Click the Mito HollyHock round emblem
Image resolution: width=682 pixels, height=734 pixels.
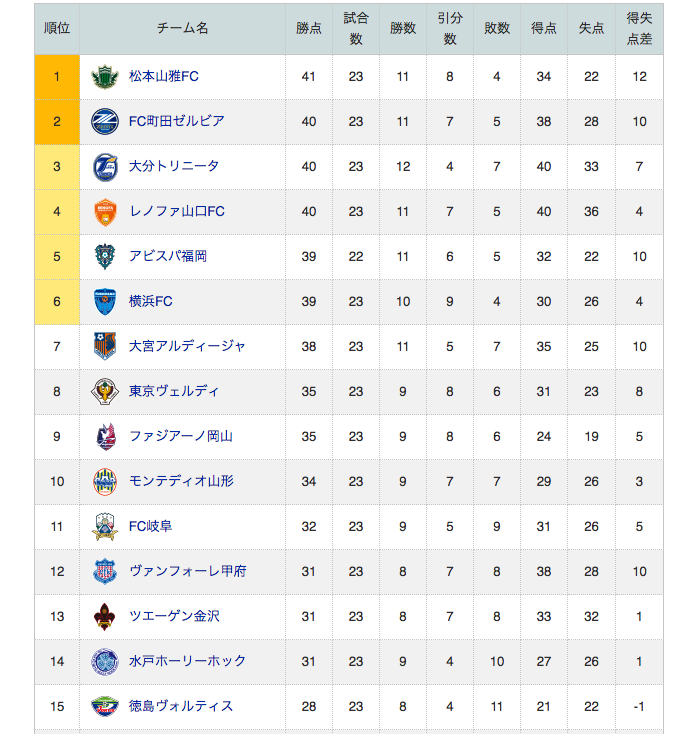104,661
